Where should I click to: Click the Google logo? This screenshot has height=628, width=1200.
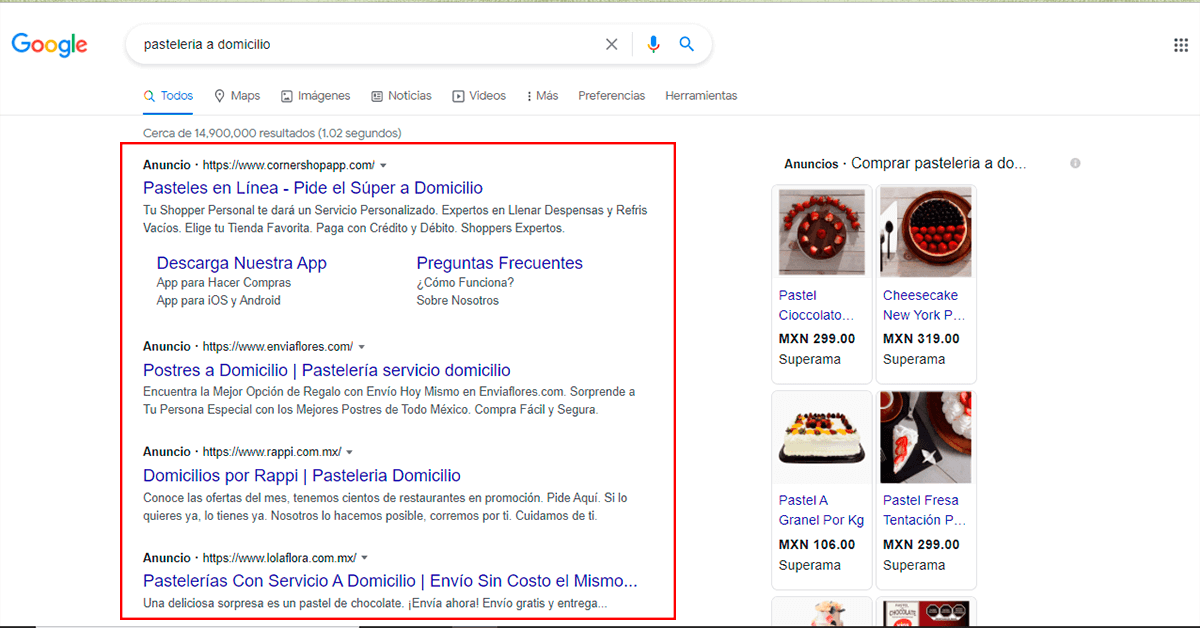point(48,44)
